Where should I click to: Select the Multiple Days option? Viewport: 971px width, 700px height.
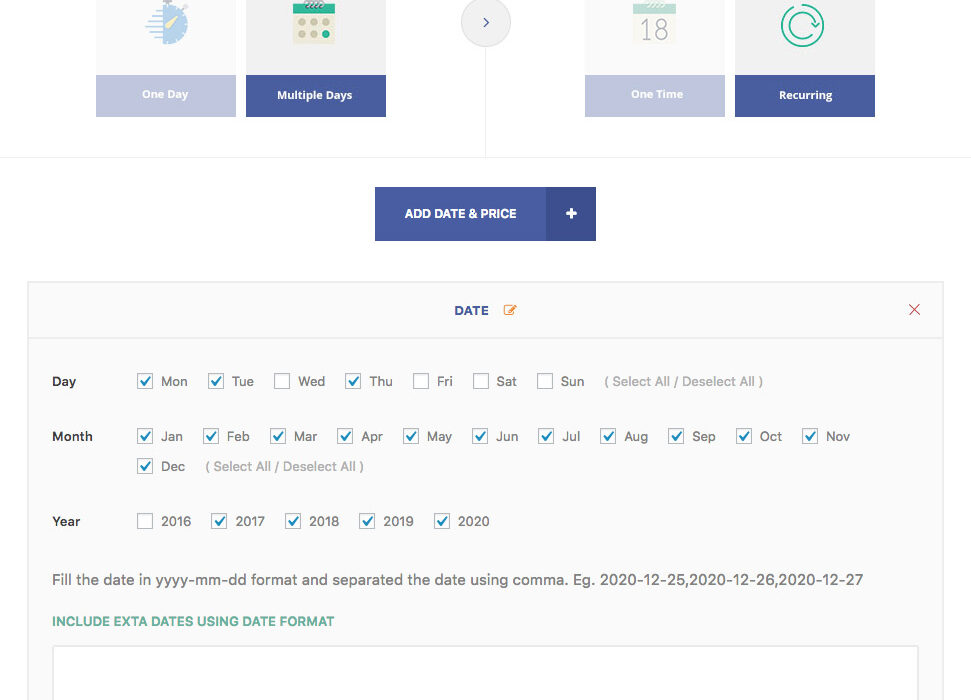point(315,96)
